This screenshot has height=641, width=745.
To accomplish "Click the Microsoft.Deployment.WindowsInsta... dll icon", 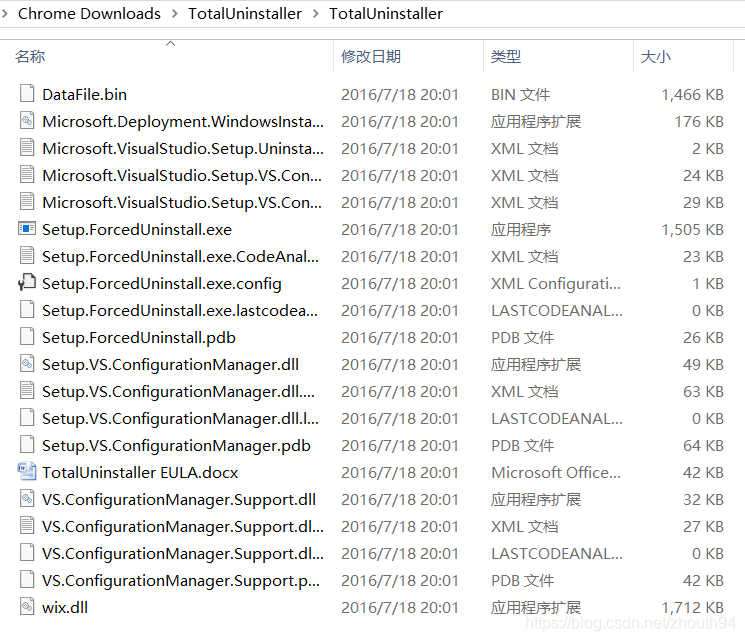I will 27,120.
